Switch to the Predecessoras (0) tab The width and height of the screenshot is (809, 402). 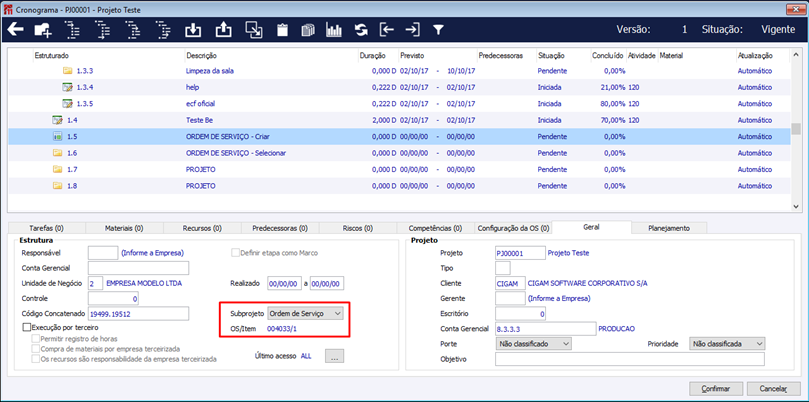point(280,228)
